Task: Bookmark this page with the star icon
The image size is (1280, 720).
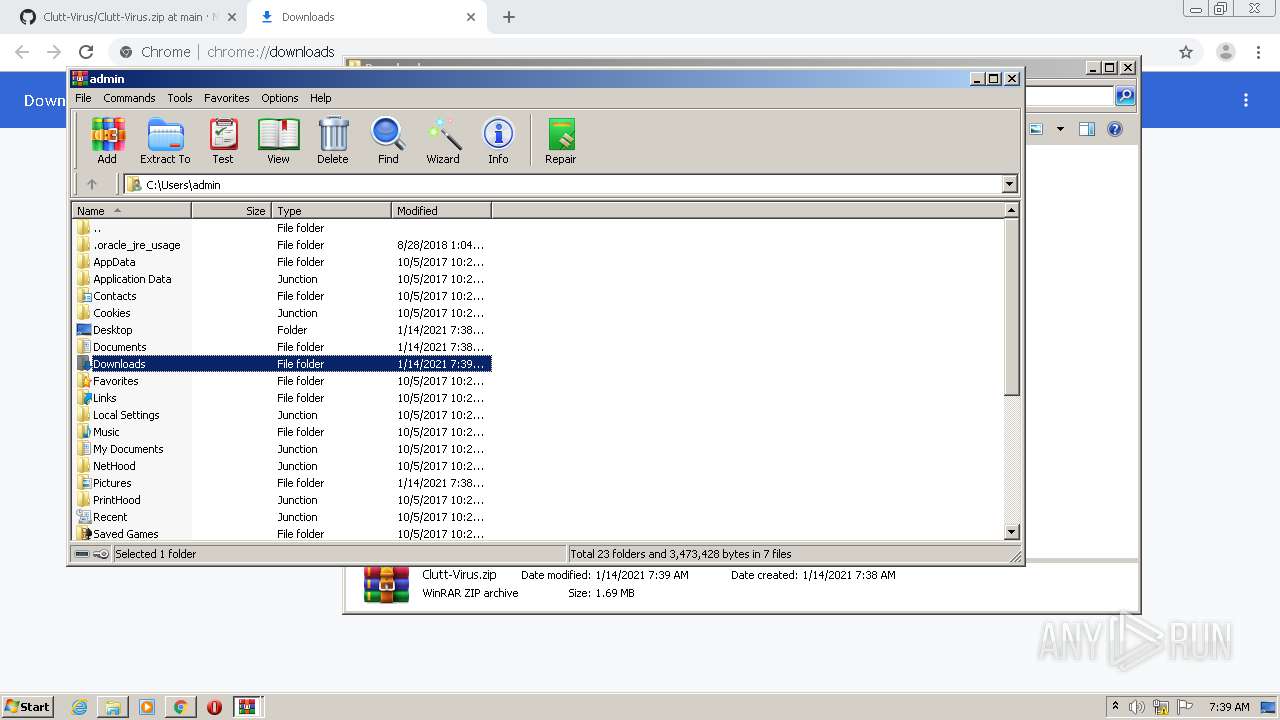Action: pyautogui.click(x=1186, y=52)
